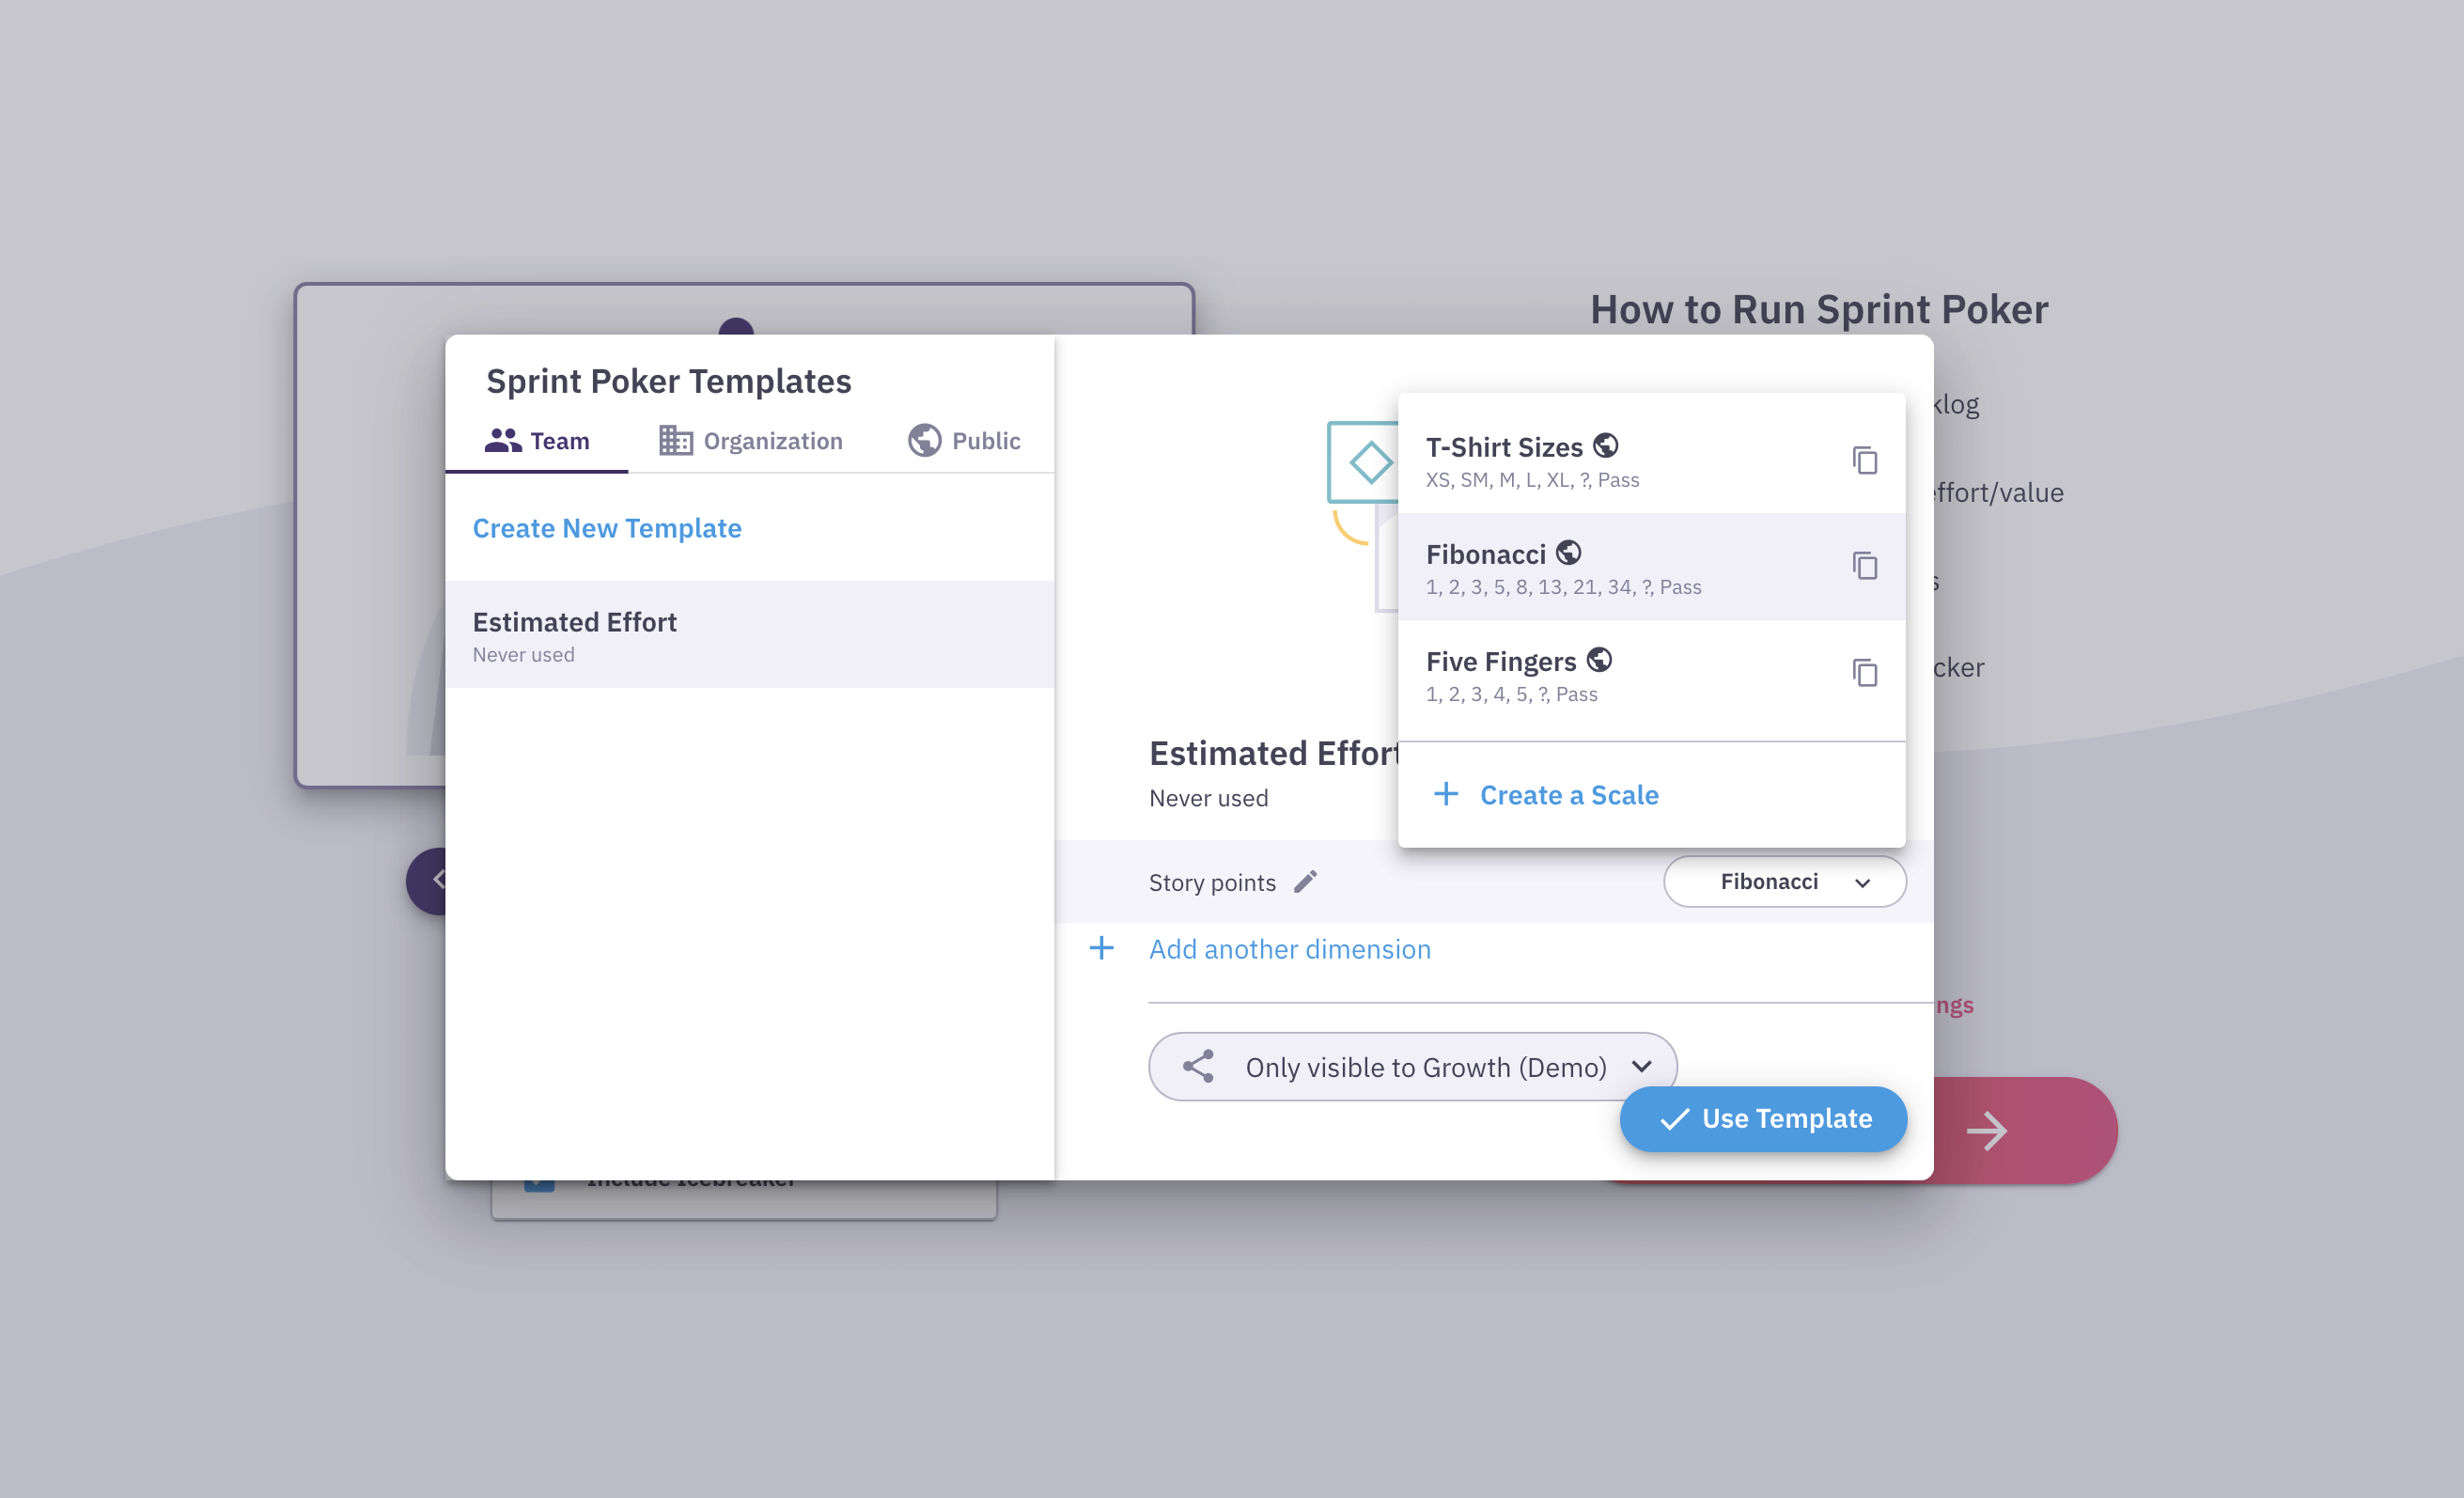Clone the Five Fingers scale

pyautogui.click(x=1863, y=673)
